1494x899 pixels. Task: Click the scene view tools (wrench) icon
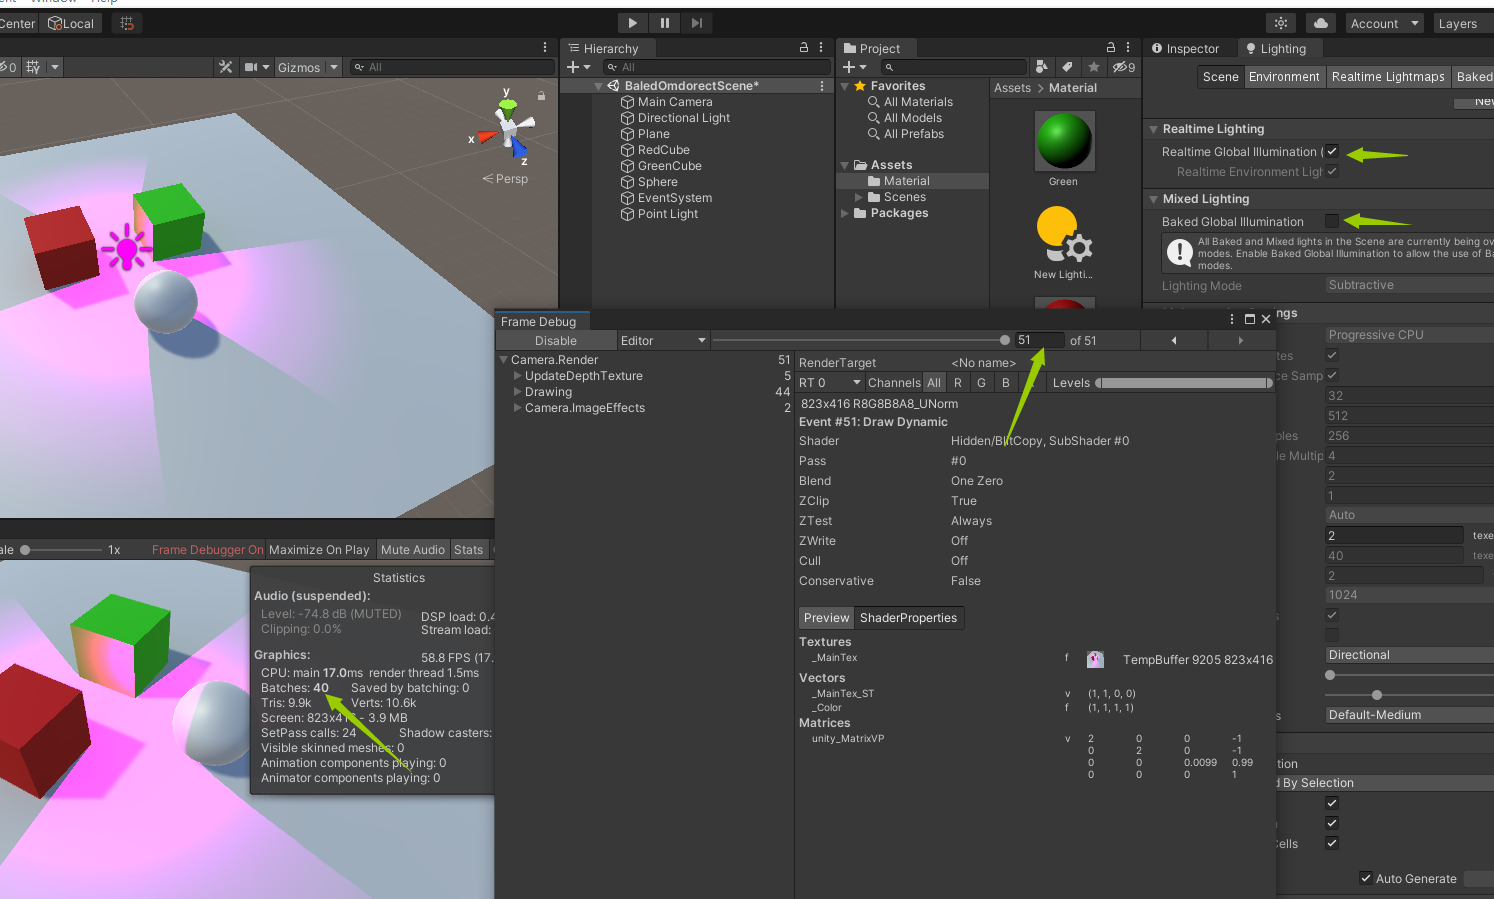click(226, 67)
